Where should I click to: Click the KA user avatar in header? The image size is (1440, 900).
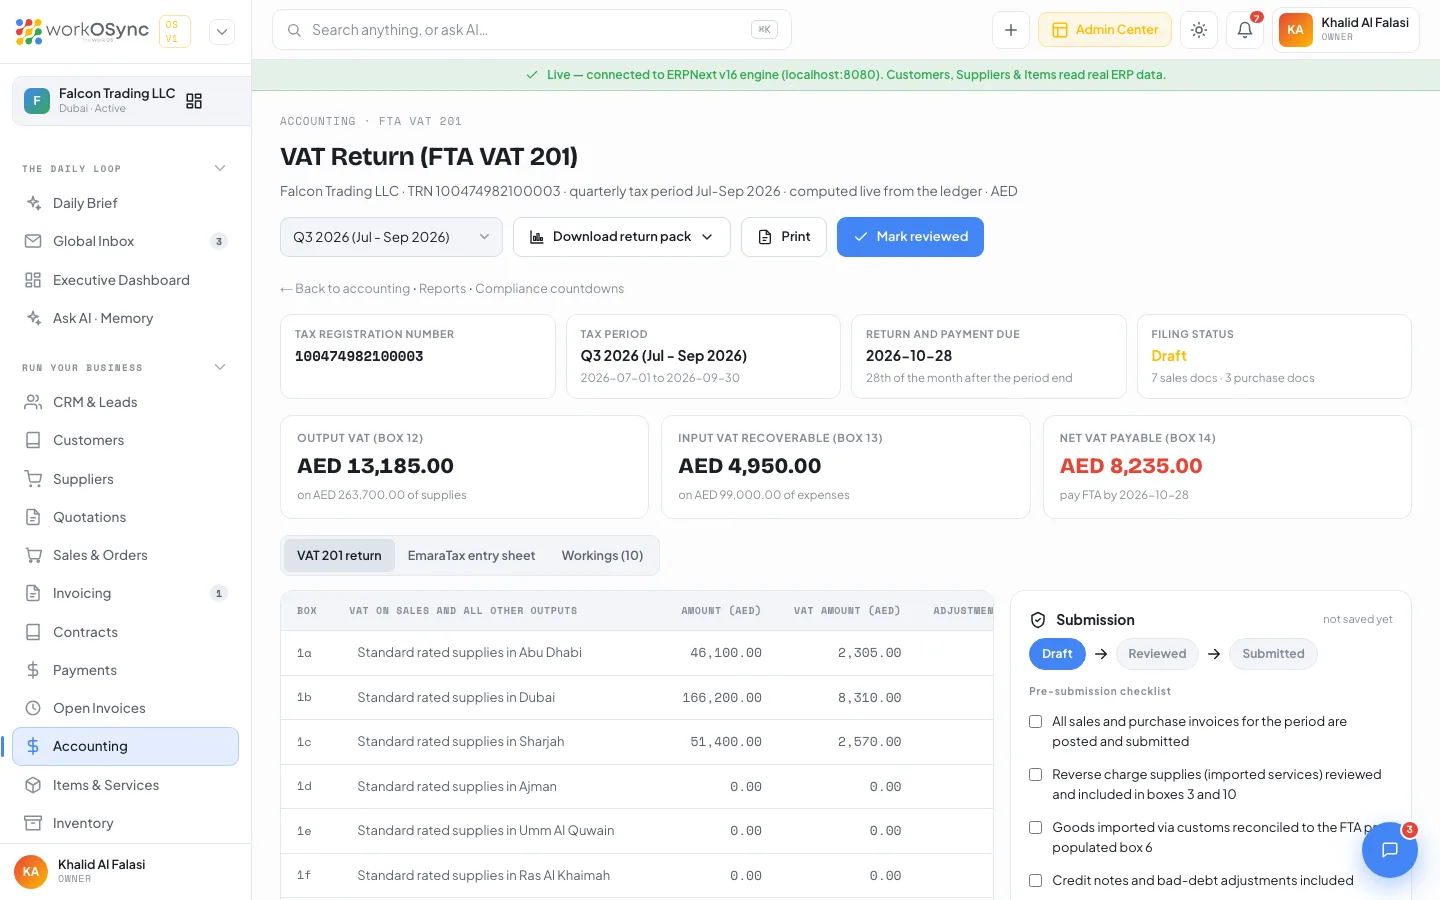click(x=1295, y=30)
